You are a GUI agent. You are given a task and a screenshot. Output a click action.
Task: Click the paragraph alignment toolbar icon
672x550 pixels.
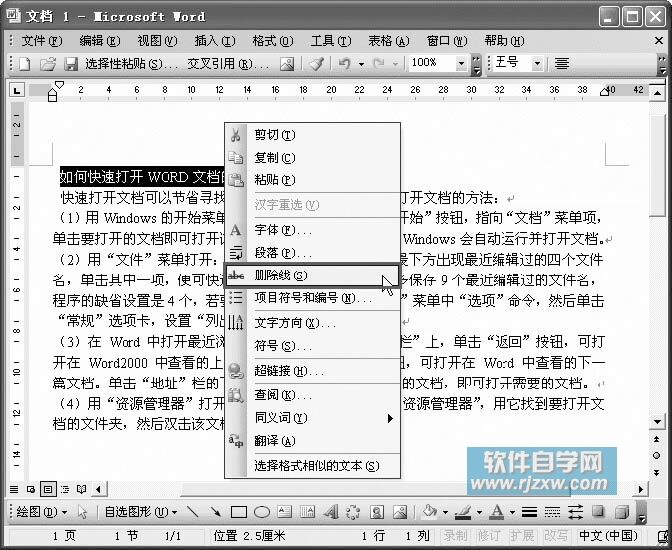coord(562,64)
